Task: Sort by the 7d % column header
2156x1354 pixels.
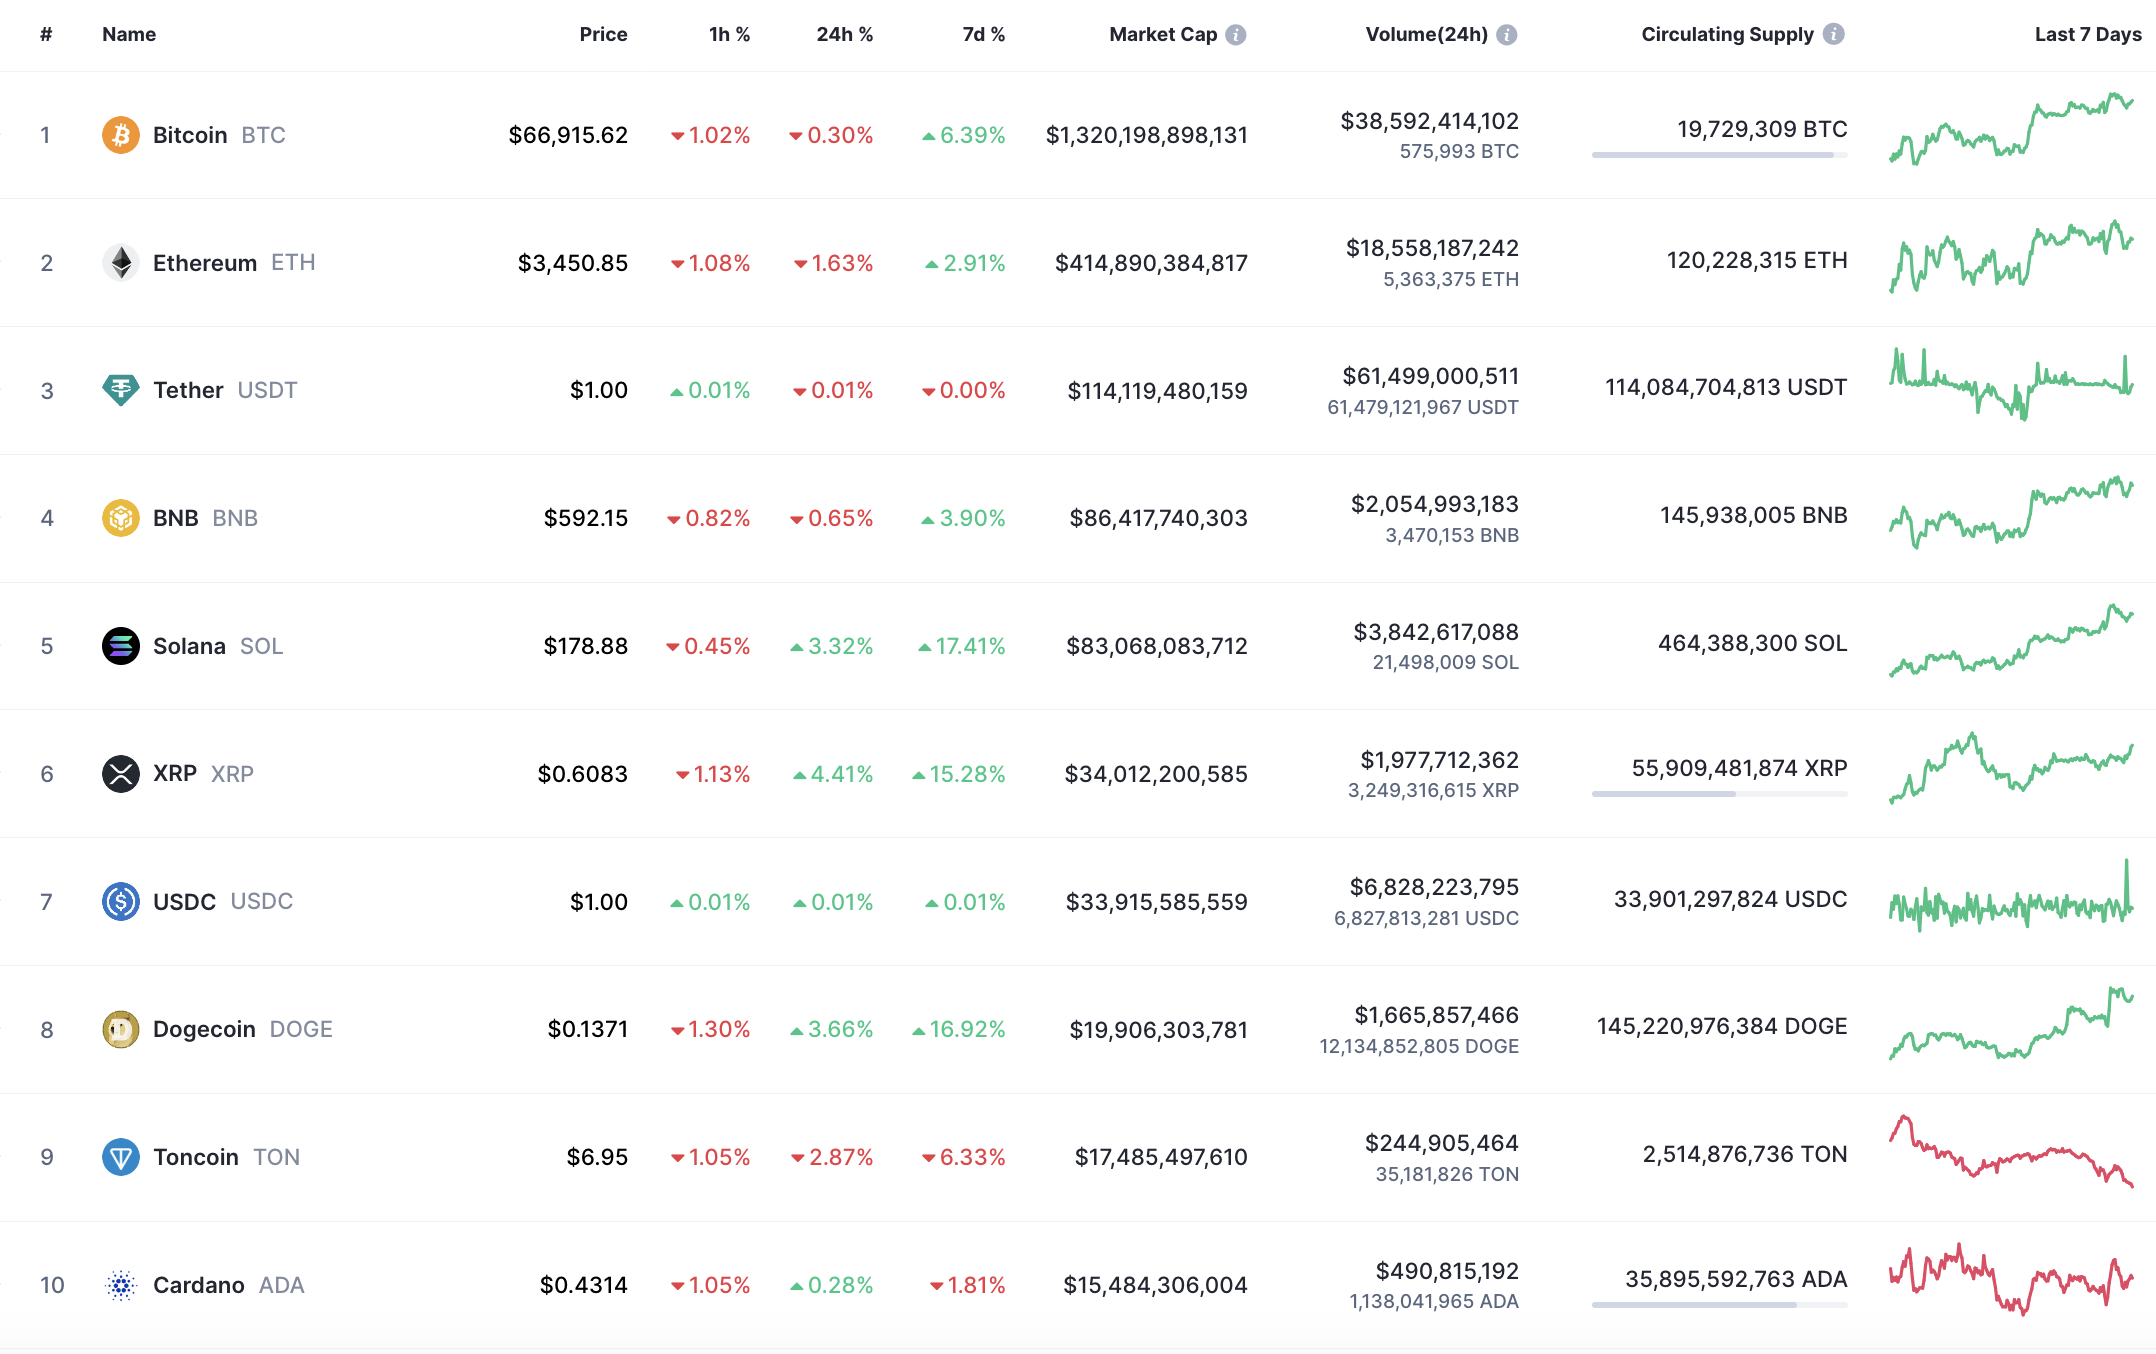Action: pos(983,34)
